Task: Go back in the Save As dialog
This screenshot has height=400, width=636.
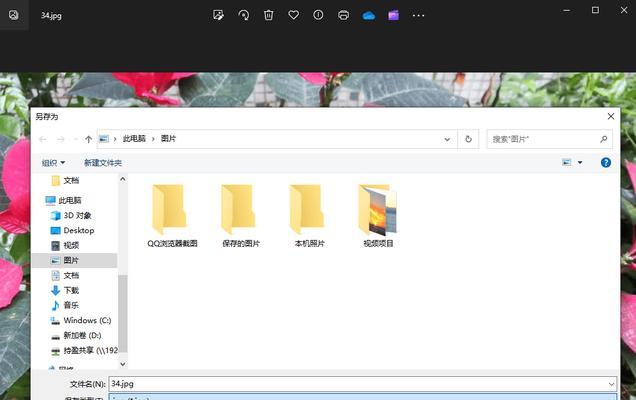Action: pos(43,139)
